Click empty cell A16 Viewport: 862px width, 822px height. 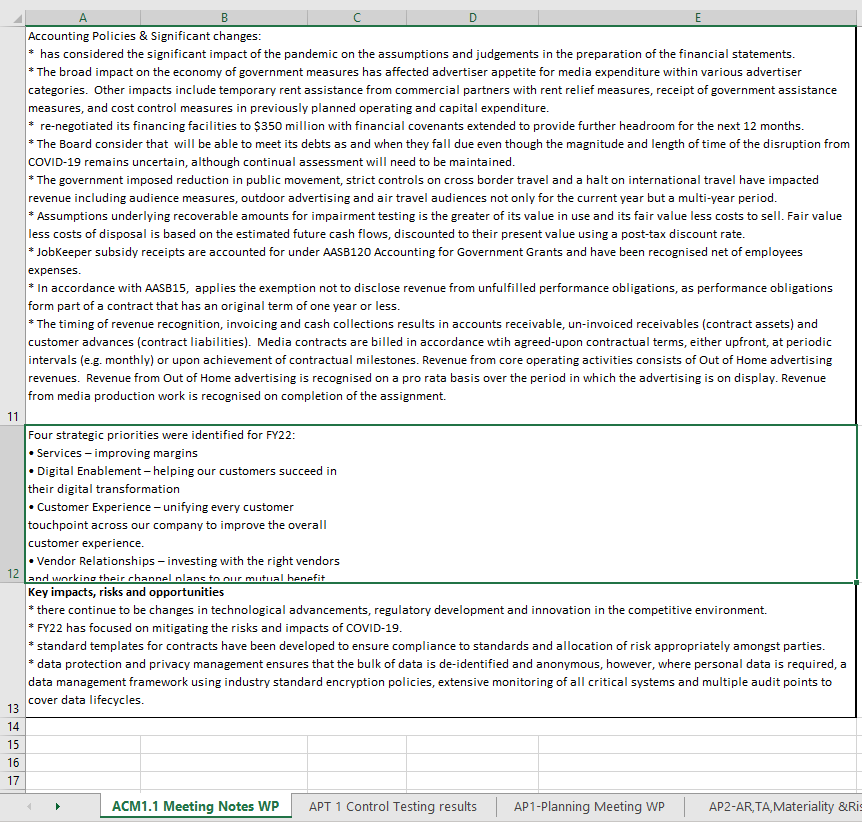click(x=82, y=763)
